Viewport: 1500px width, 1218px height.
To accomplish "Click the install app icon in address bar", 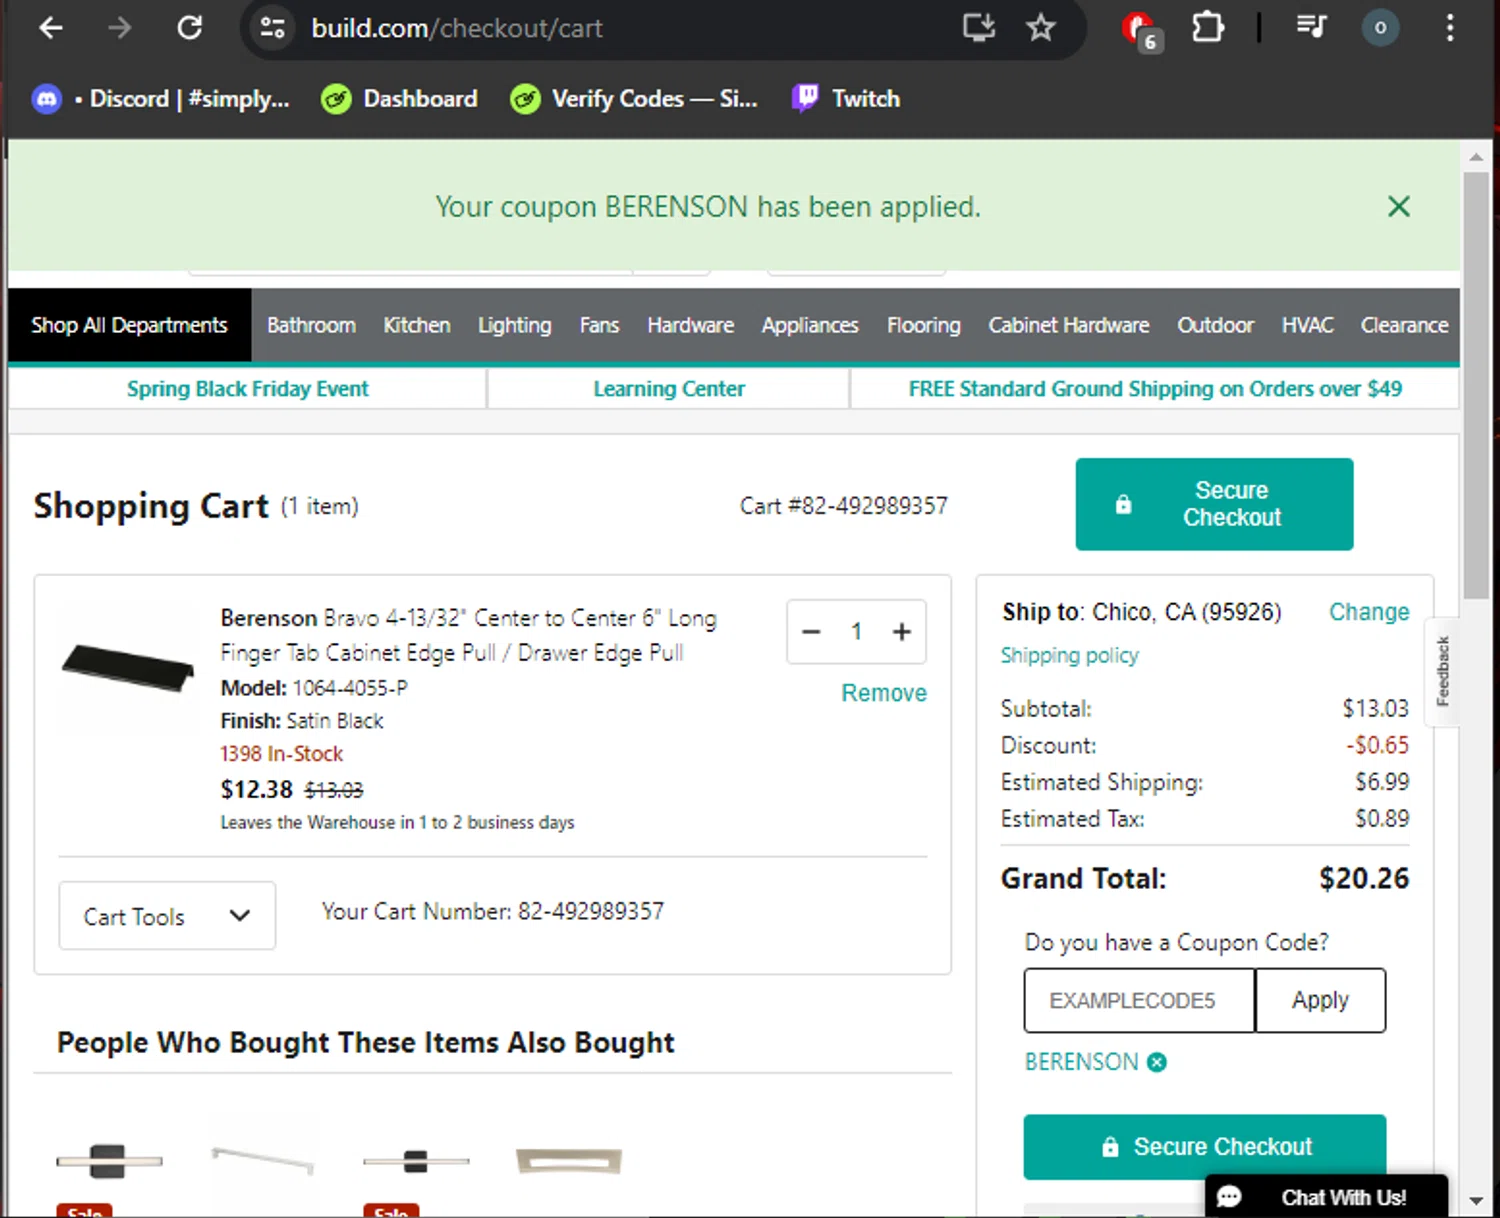I will (x=978, y=28).
